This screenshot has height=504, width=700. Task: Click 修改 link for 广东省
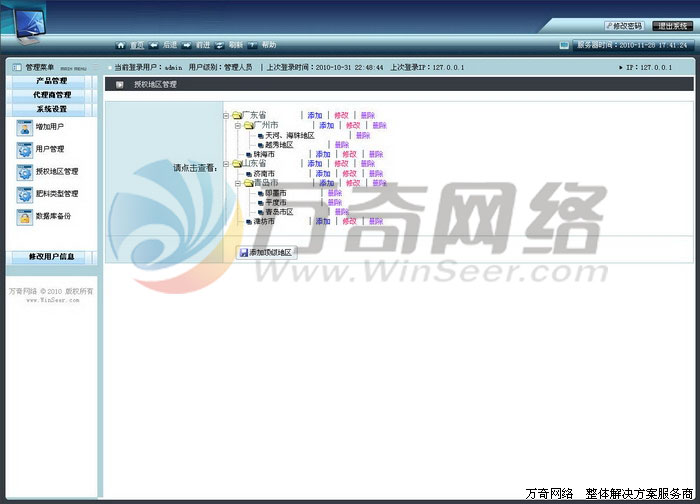[341, 116]
